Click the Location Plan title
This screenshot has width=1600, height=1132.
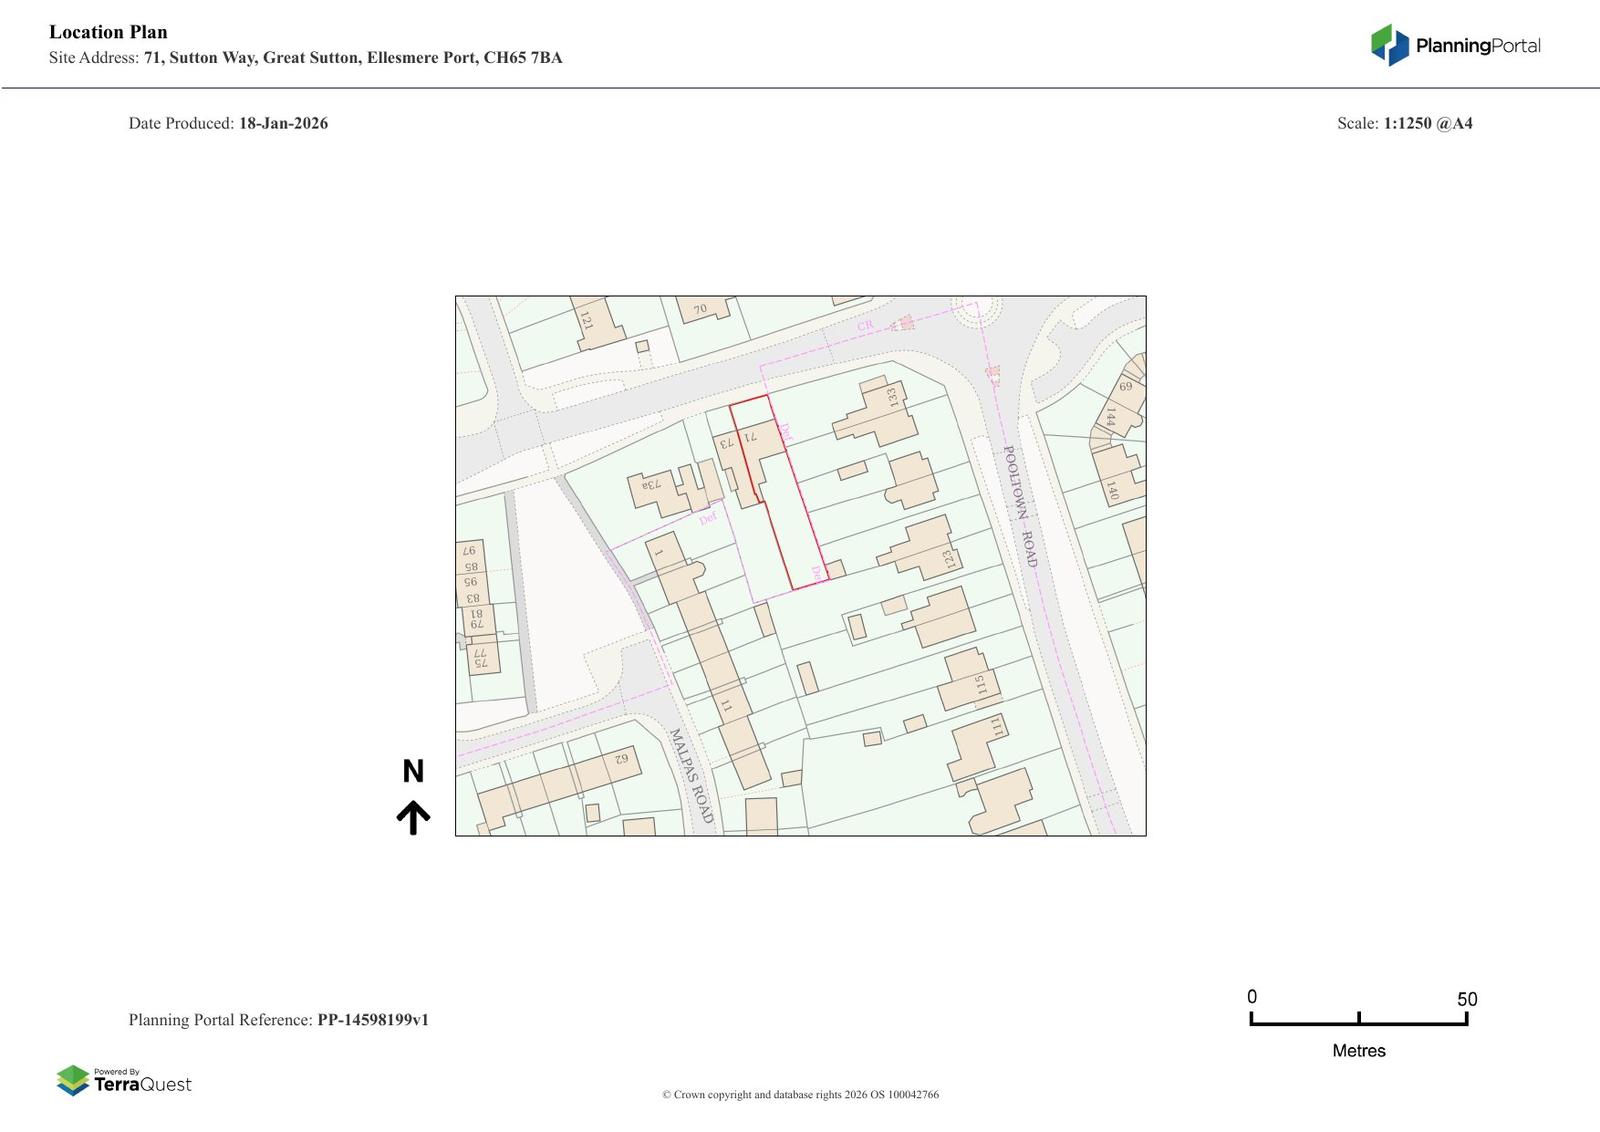(x=108, y=32)
